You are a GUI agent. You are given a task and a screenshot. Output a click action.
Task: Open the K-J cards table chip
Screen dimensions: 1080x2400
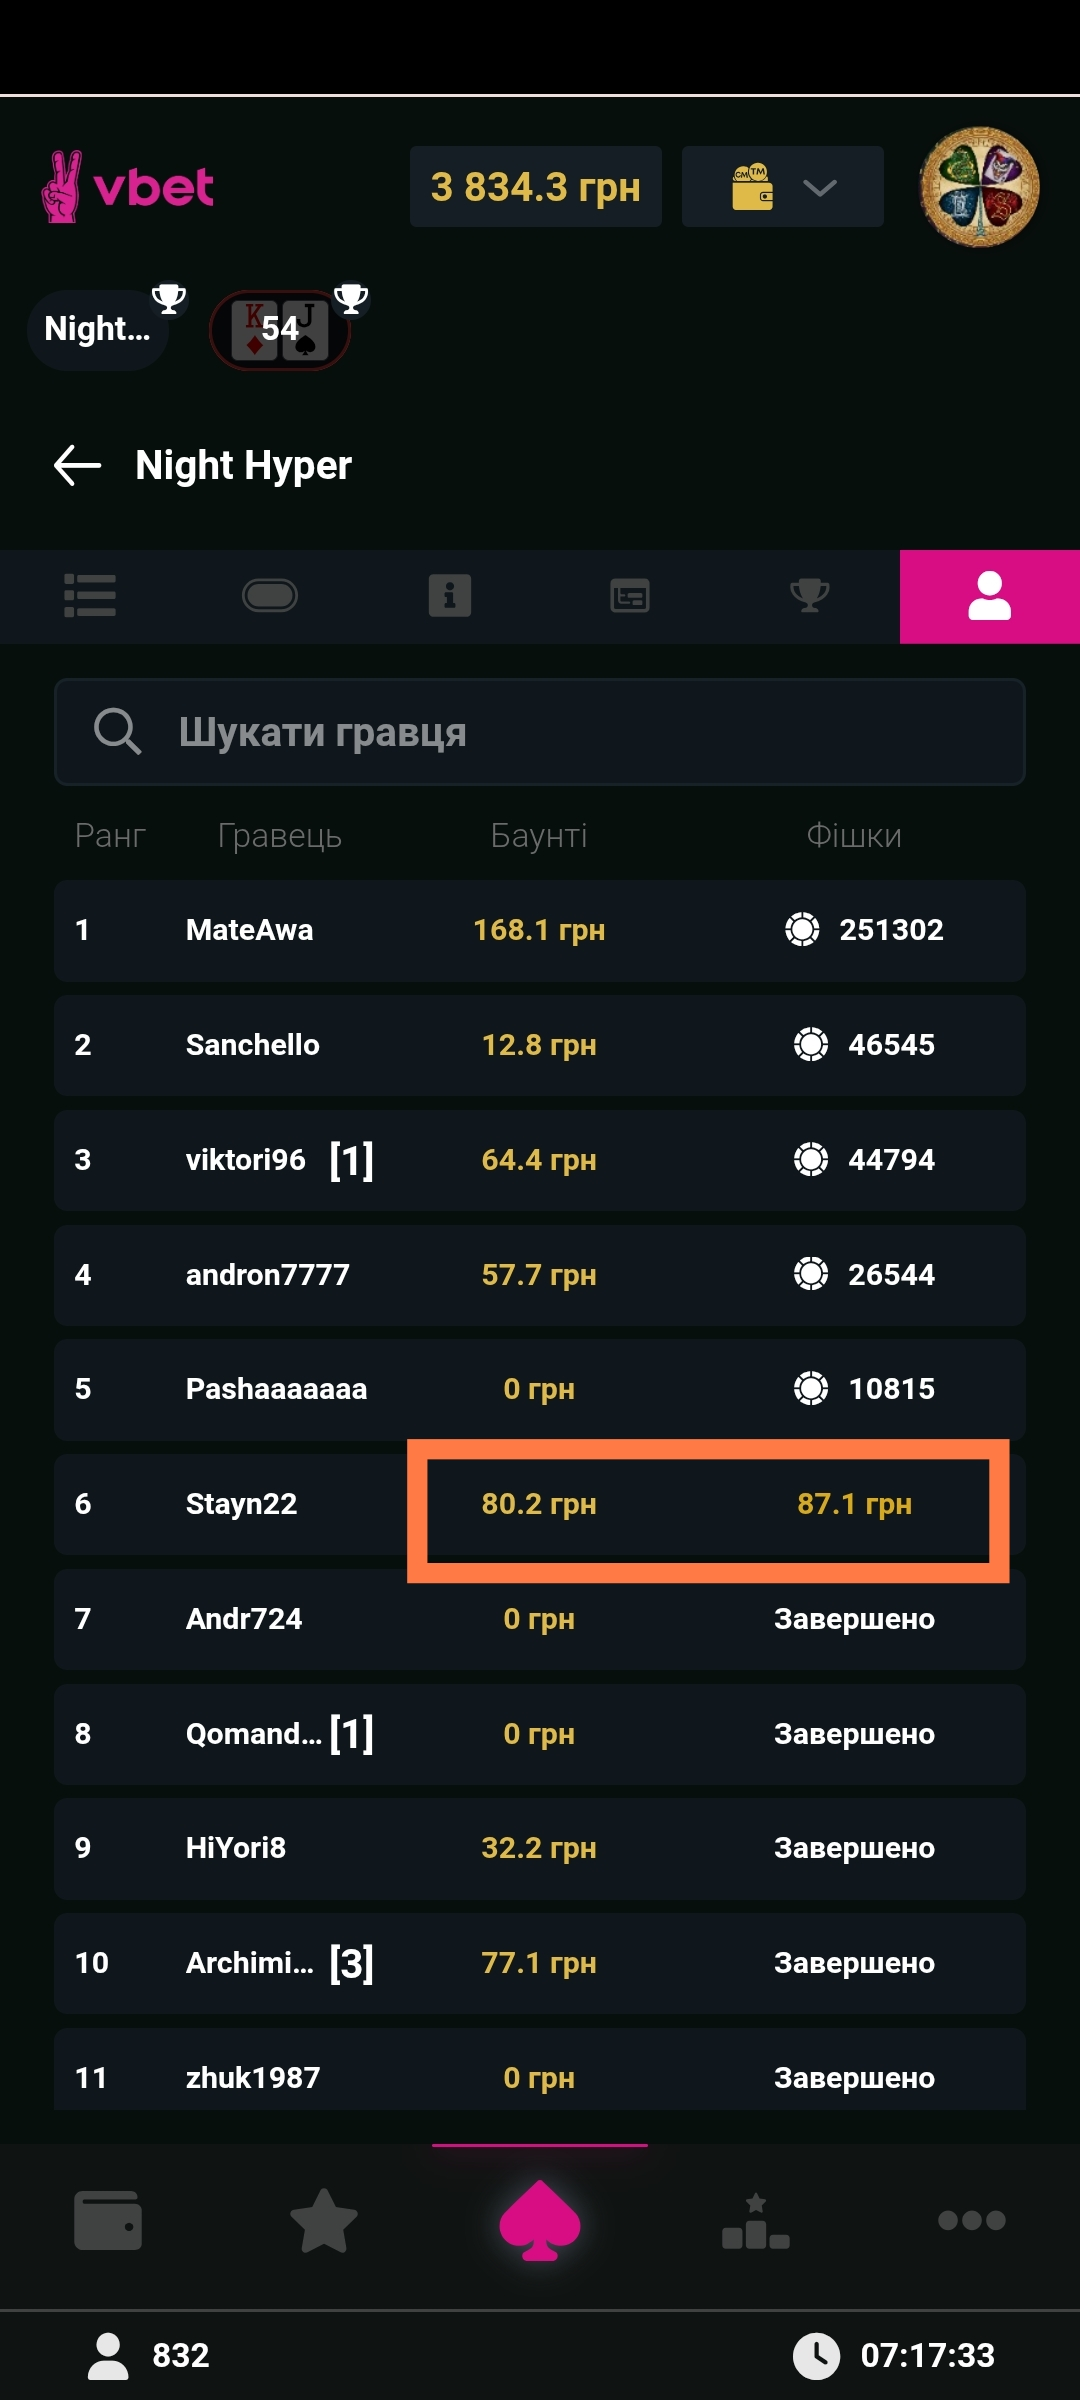coord(280,329)
